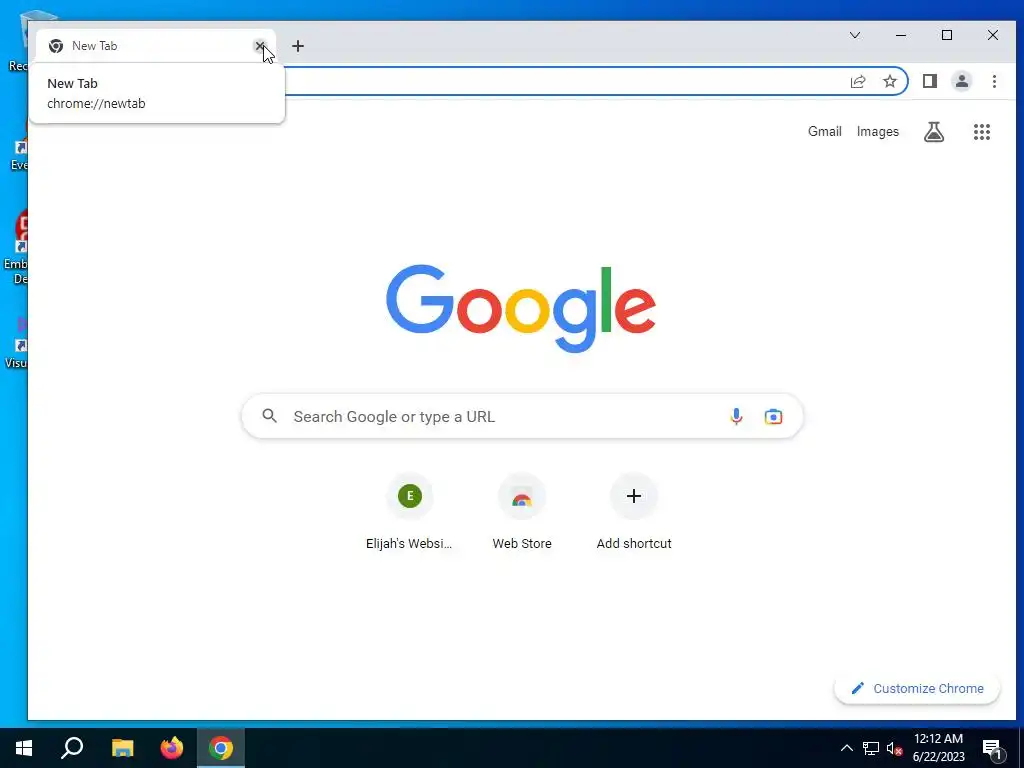1024x768 pixels.
Task: Click the Google logo
Action: tap(521, 308)
